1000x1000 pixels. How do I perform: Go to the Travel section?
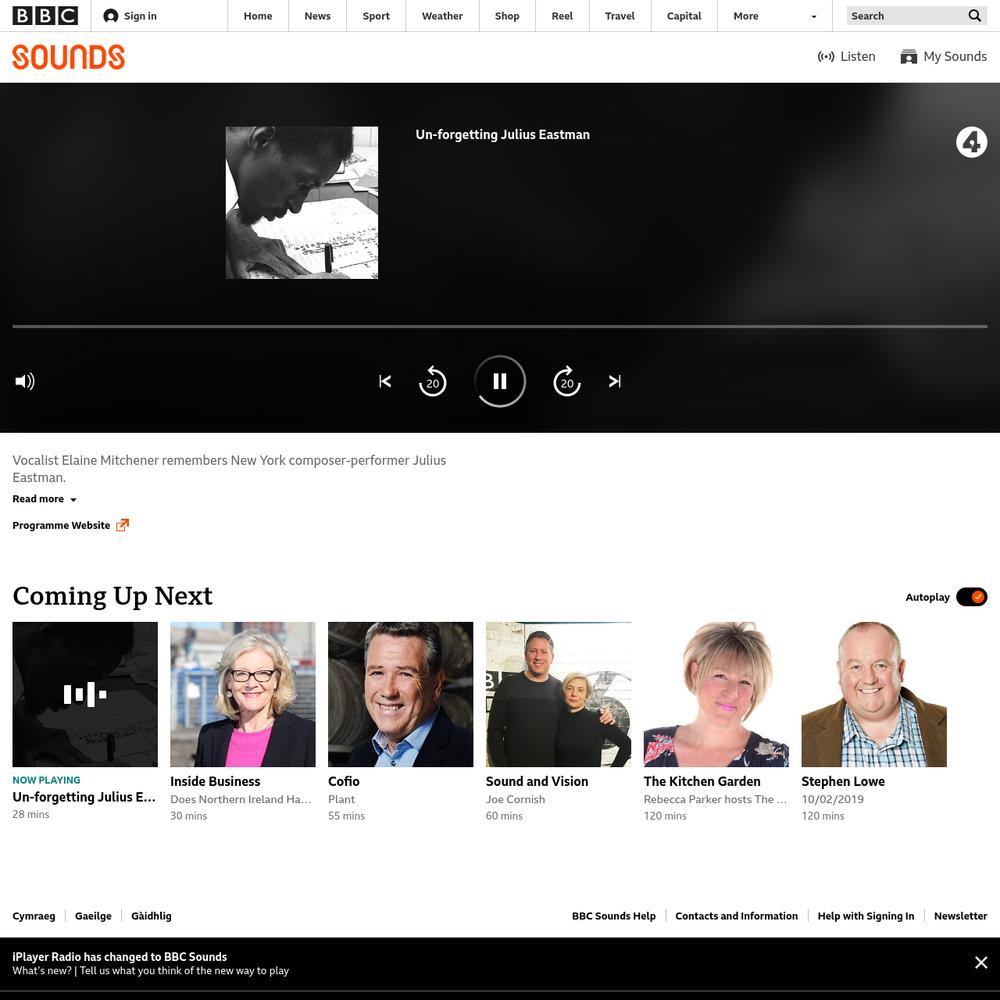[x=620, y=16]
